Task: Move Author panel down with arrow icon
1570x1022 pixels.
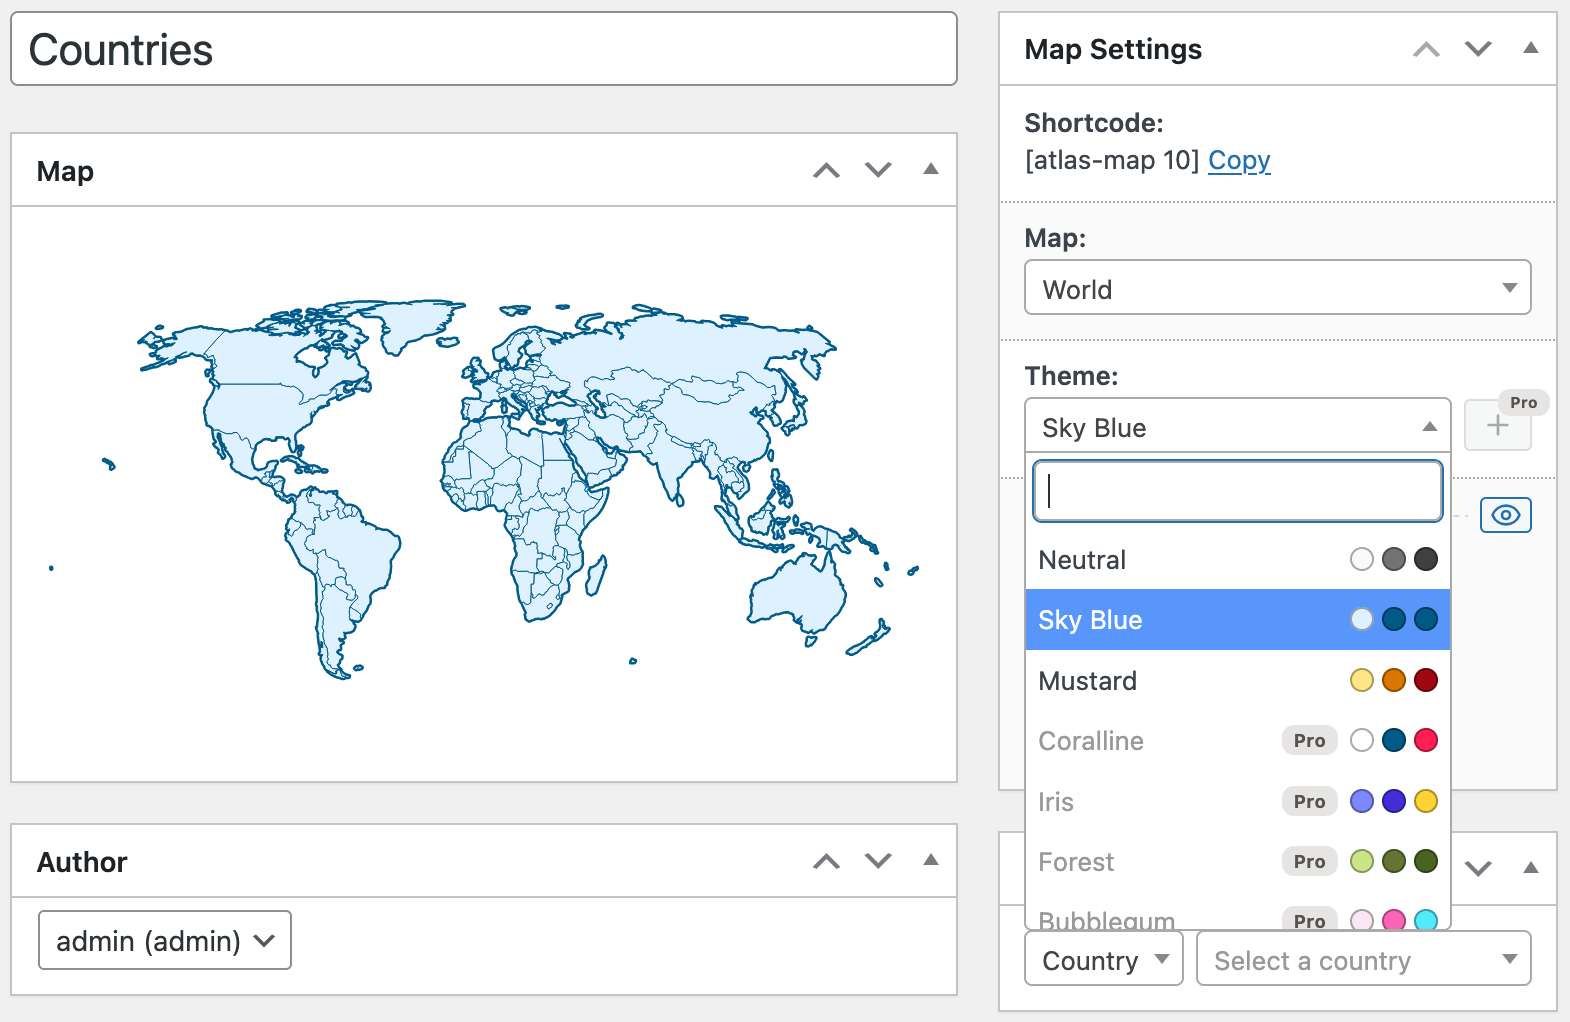Action: pos(878,861)
